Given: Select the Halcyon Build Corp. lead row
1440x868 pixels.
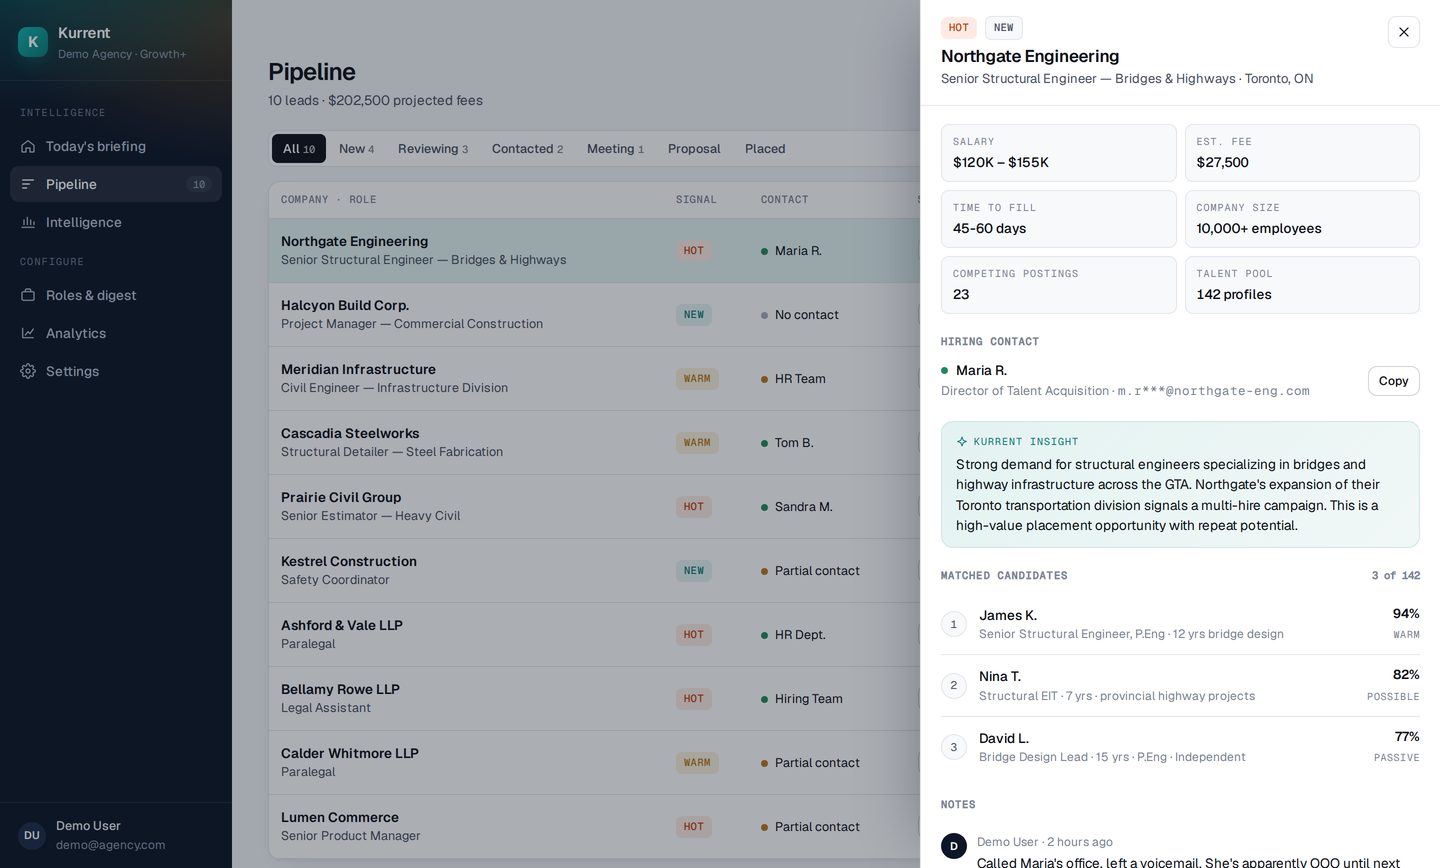Looking at the screenshot, I should (594, 315).
